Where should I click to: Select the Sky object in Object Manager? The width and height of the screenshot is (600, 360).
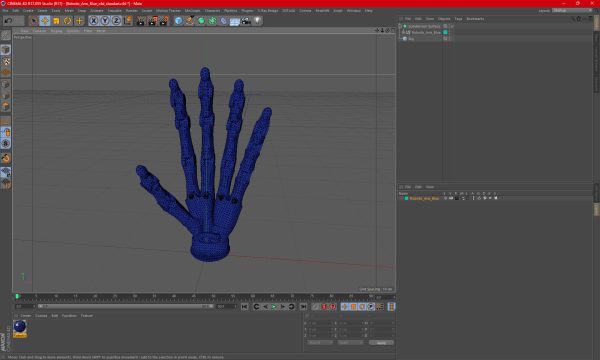coord(411,39)
